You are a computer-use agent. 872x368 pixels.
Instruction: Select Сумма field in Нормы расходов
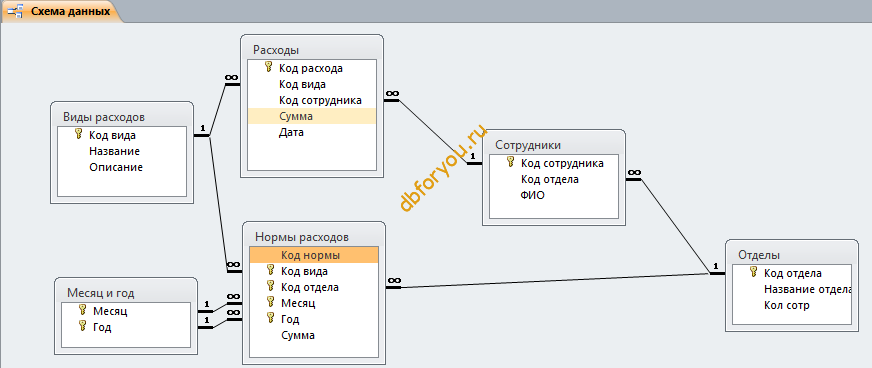[314, 336]
